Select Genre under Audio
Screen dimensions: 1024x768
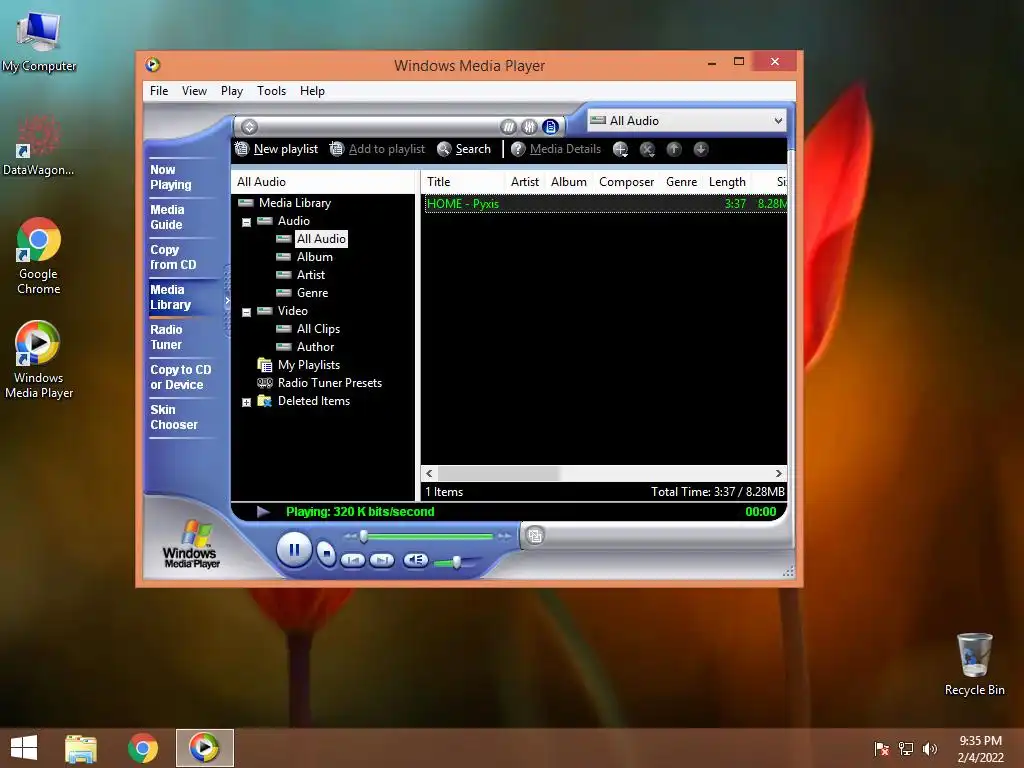[x=312, y=293]
